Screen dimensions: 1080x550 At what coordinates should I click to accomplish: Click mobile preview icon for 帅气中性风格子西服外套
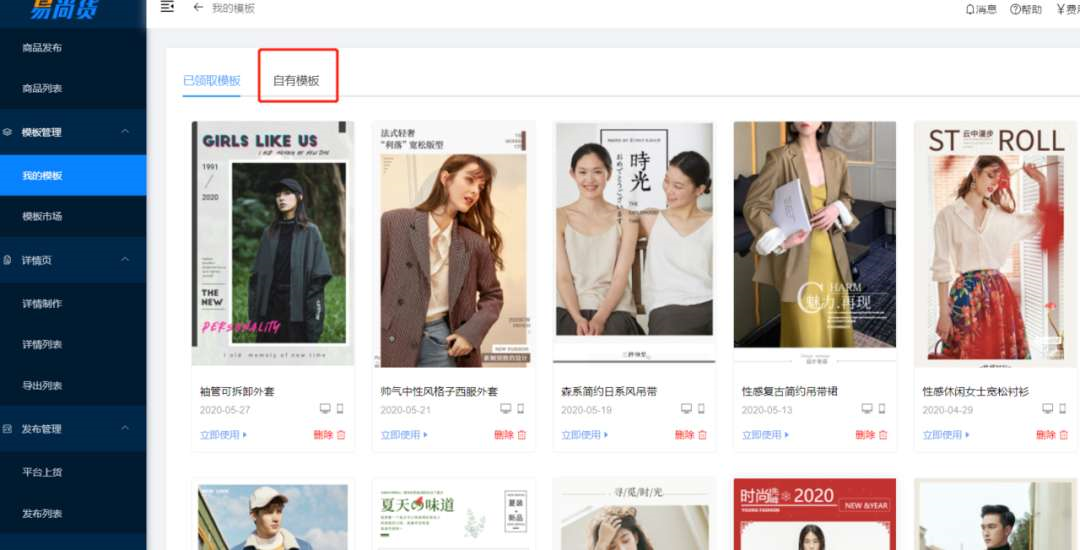click(x=520, y=408)
